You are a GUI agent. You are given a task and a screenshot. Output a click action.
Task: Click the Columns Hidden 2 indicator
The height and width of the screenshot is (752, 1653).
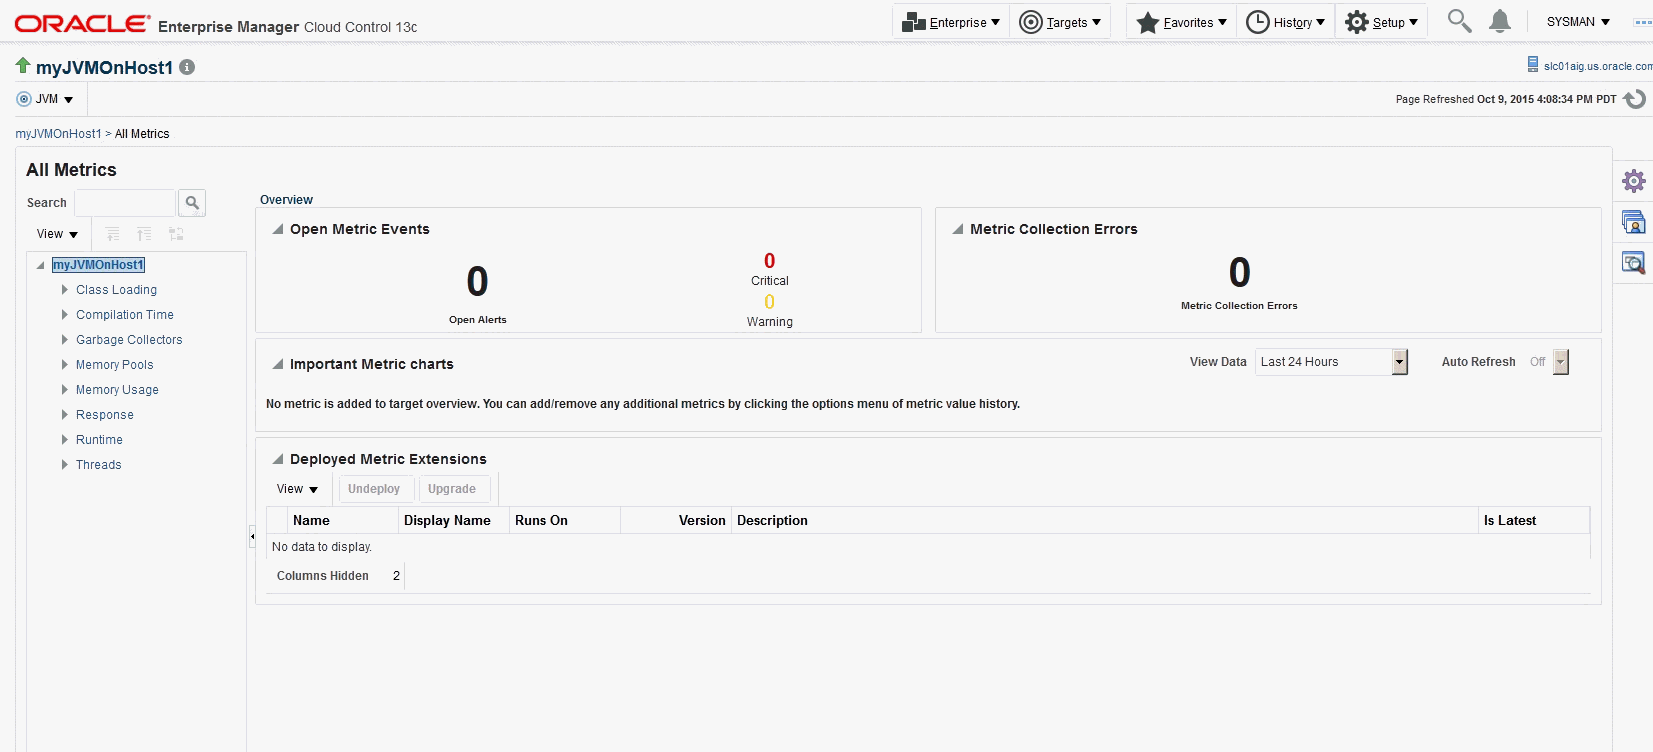[x=338, y=576]
